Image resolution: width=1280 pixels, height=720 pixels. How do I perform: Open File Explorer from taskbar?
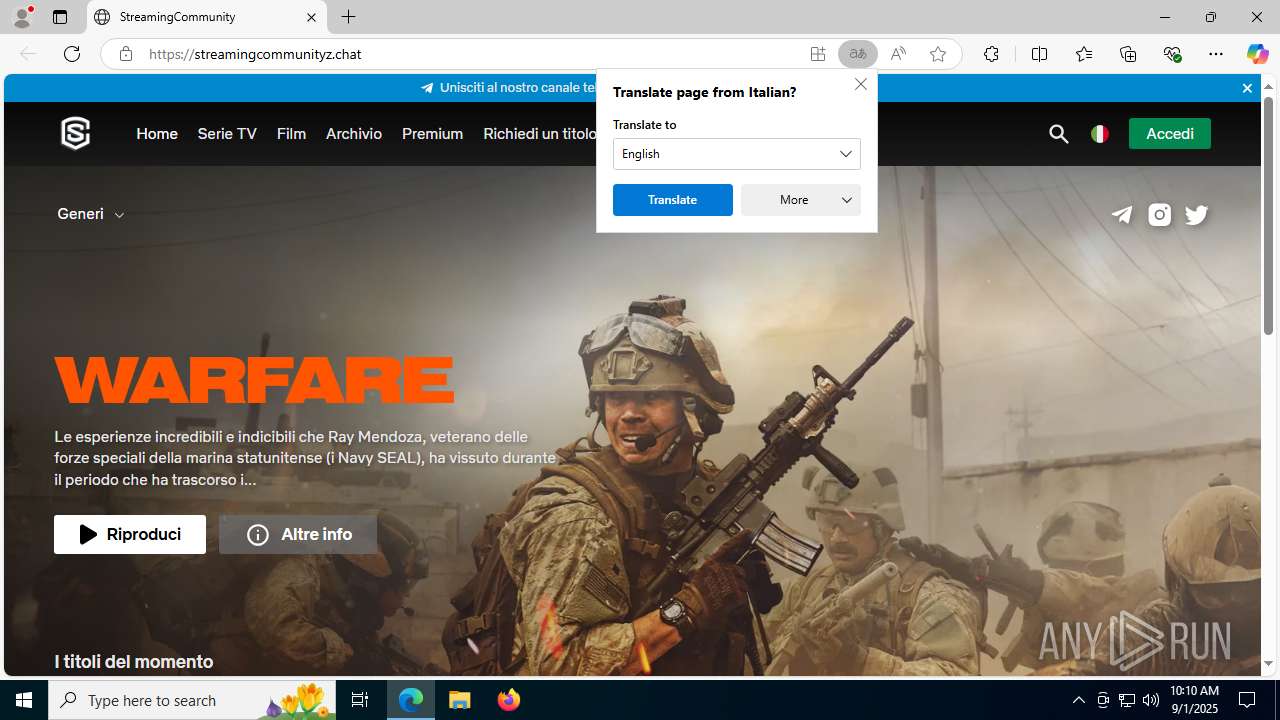460,700
